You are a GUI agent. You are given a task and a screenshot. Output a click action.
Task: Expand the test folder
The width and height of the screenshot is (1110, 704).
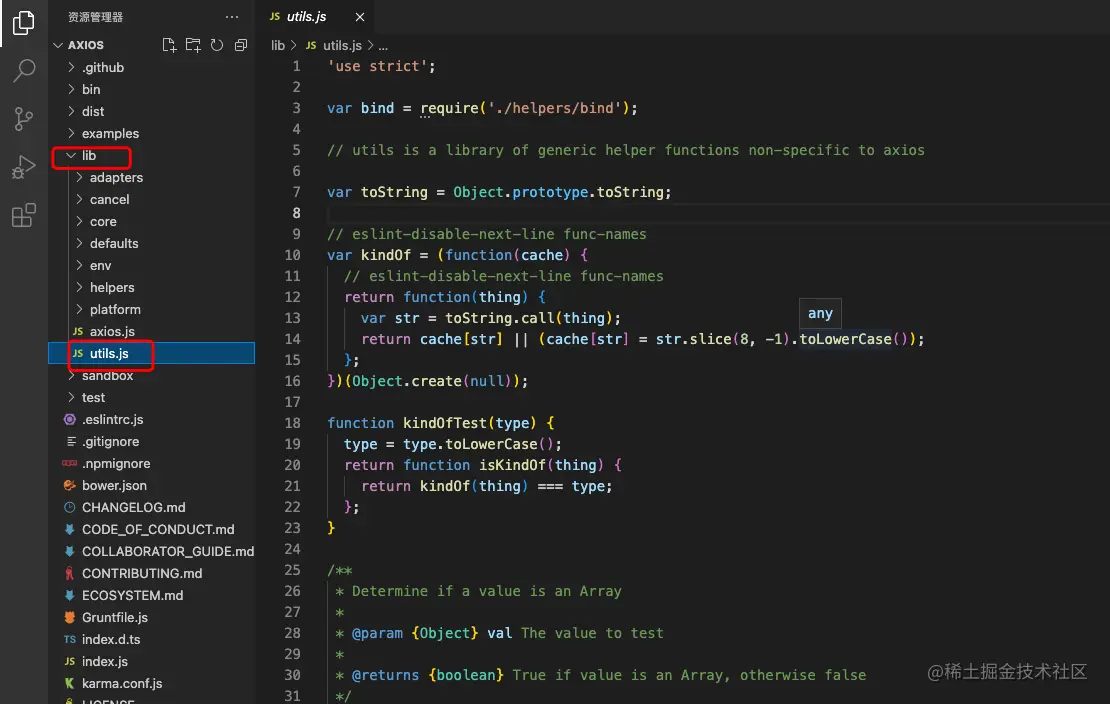151,397
